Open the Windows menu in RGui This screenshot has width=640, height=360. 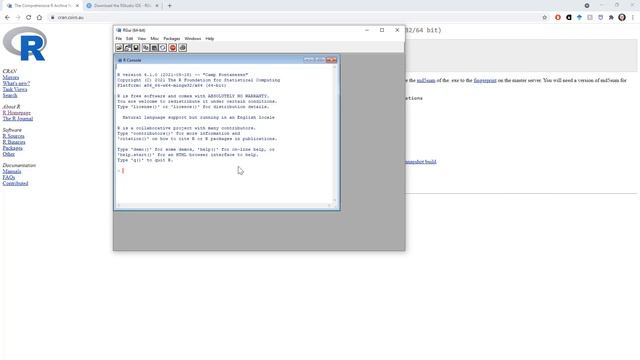[193, 38]
